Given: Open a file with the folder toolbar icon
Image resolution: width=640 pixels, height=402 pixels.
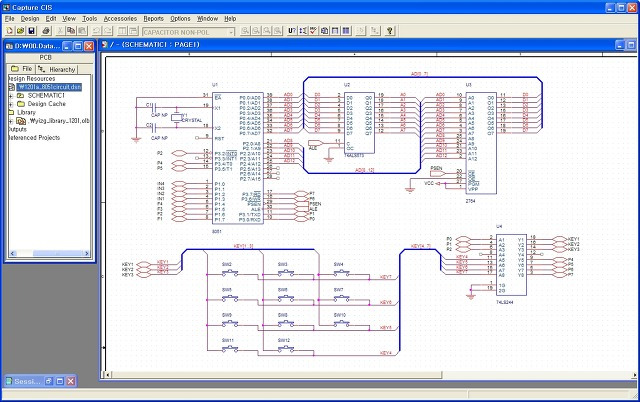Looking at the screenshot, I should click(x=20, y=31).
